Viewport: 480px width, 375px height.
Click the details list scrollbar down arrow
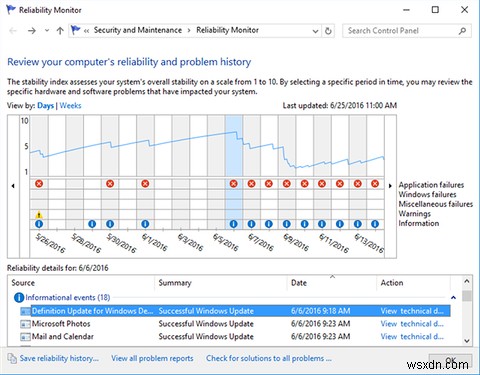coord(467,341)
